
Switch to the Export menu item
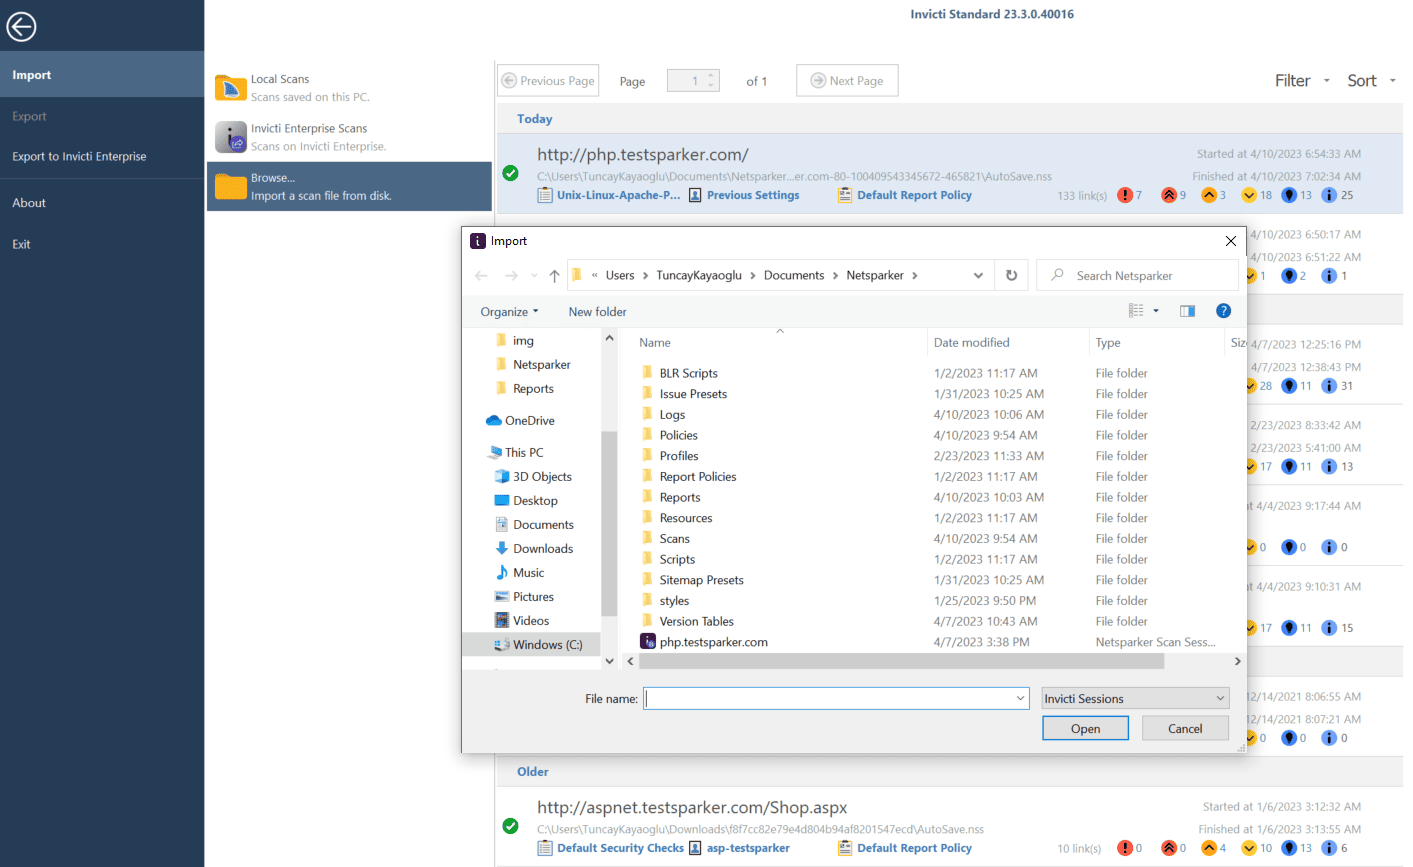pos(29,116)
